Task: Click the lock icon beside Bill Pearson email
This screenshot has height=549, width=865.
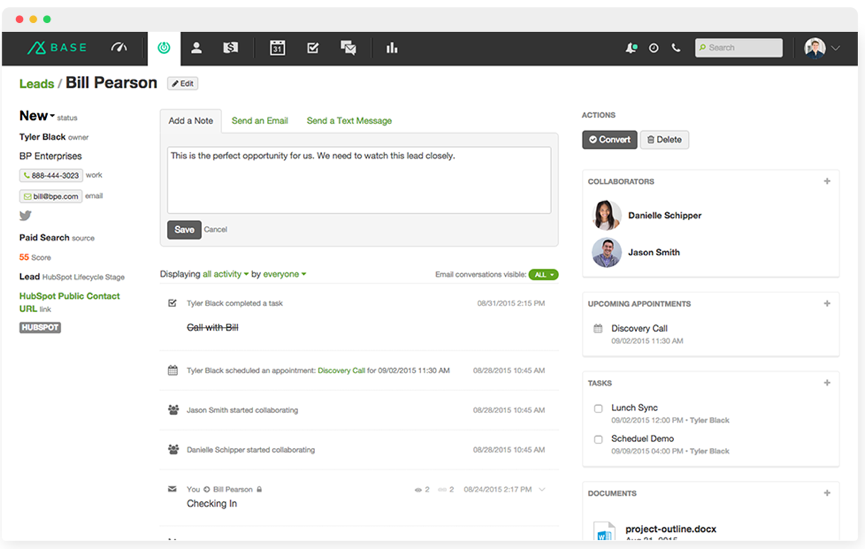Action: [x=259, y=489]
